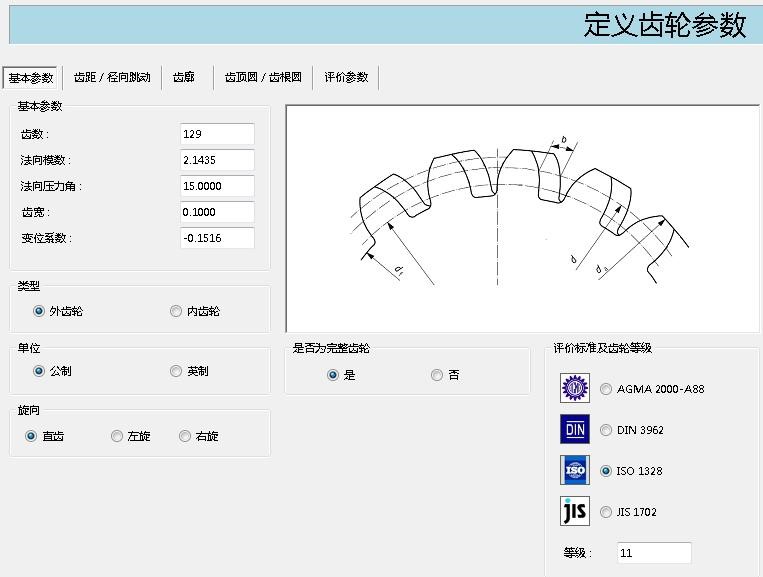
Task: Select JIS 1702 radio button
Action: point(606,512)
